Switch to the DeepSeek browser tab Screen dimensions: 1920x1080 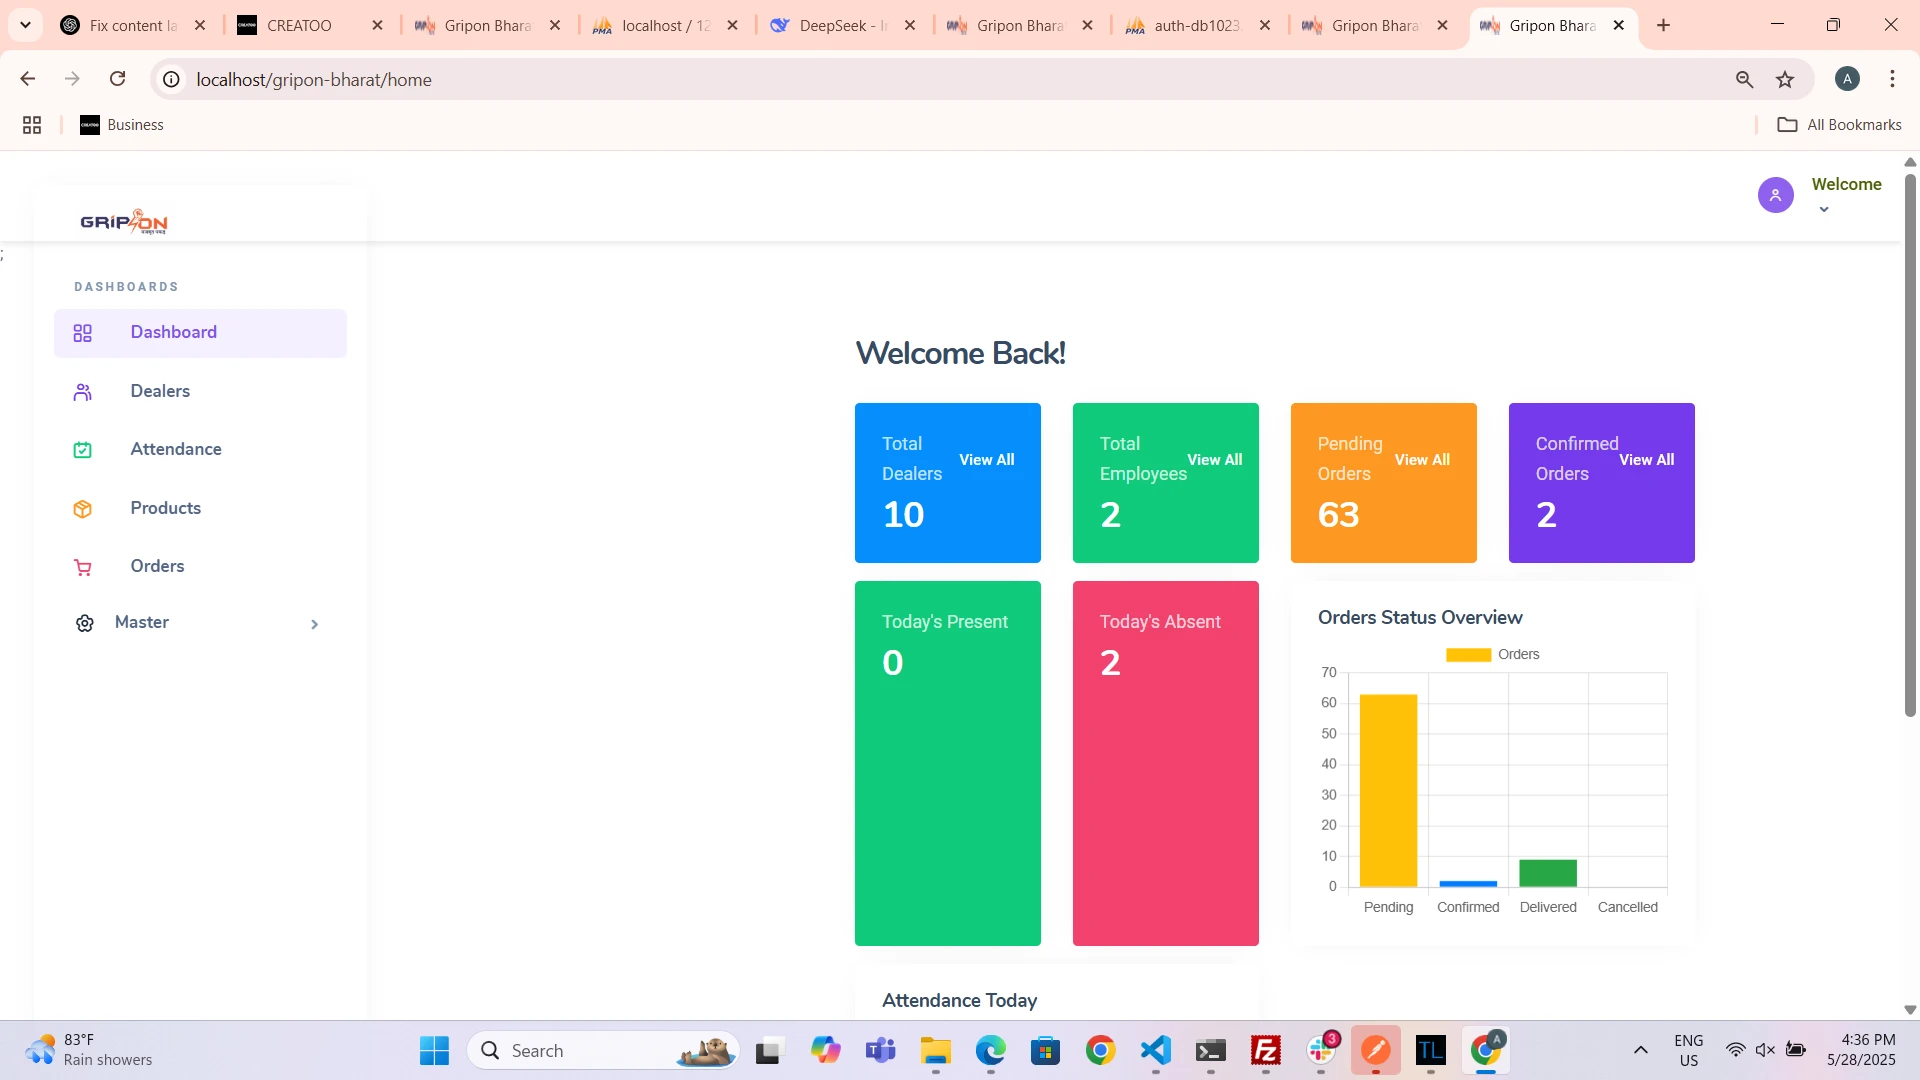point(832,25)
